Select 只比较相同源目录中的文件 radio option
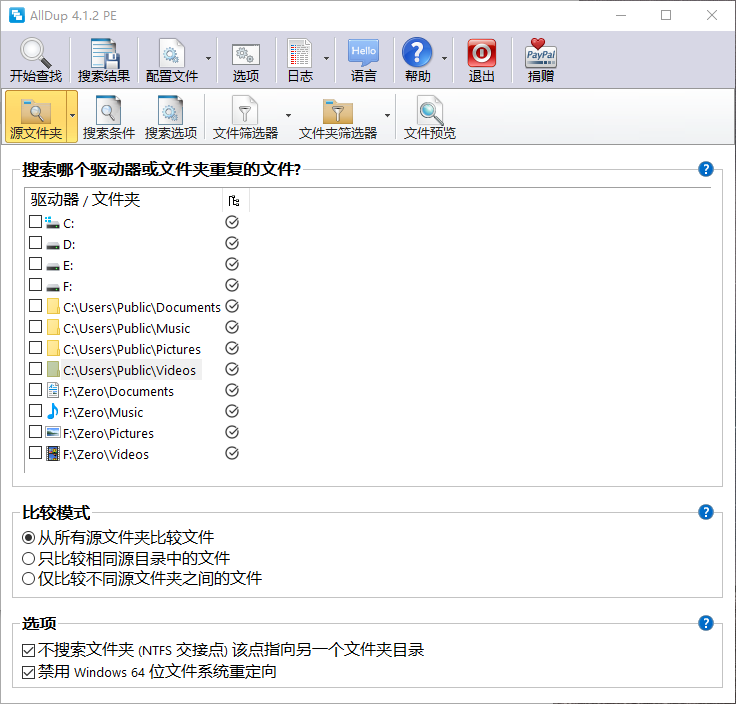 pyautogui.click(x=29, y=558)
